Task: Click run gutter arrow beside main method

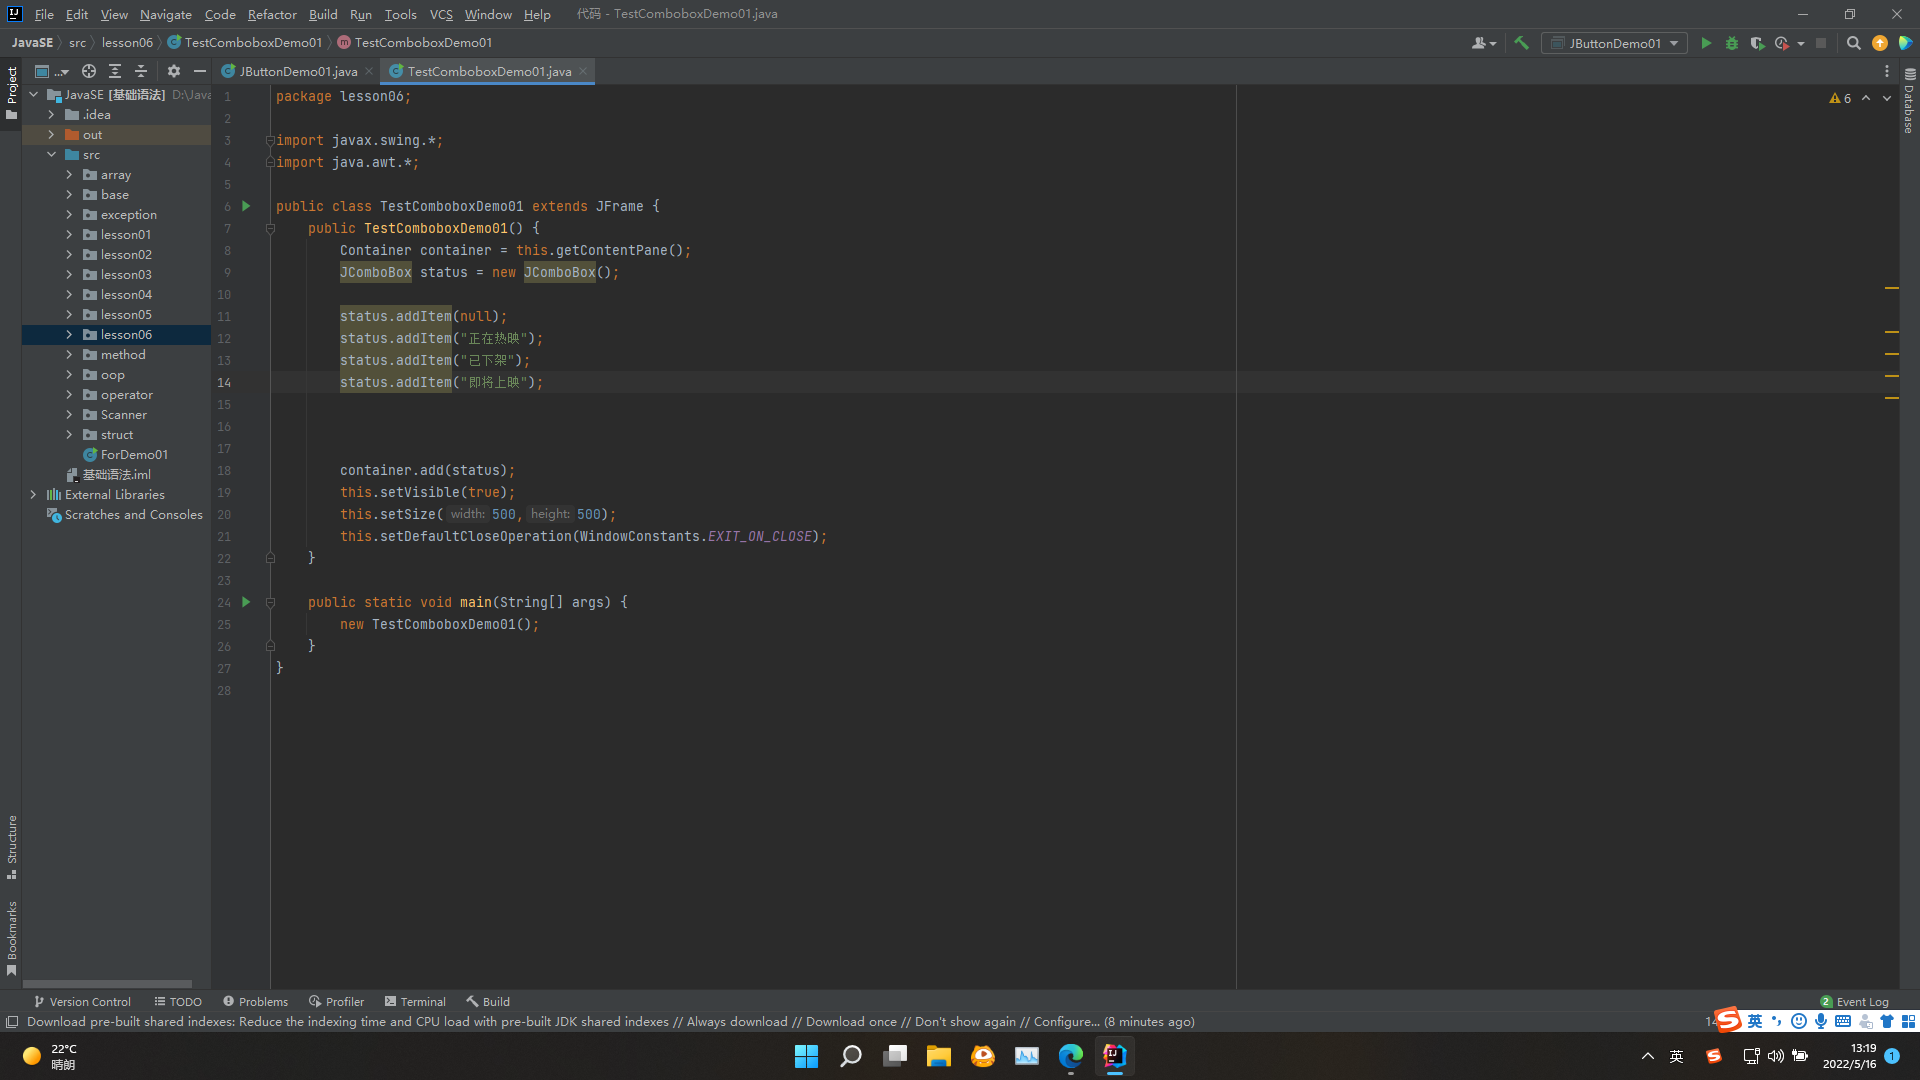Action: point(246,602)
